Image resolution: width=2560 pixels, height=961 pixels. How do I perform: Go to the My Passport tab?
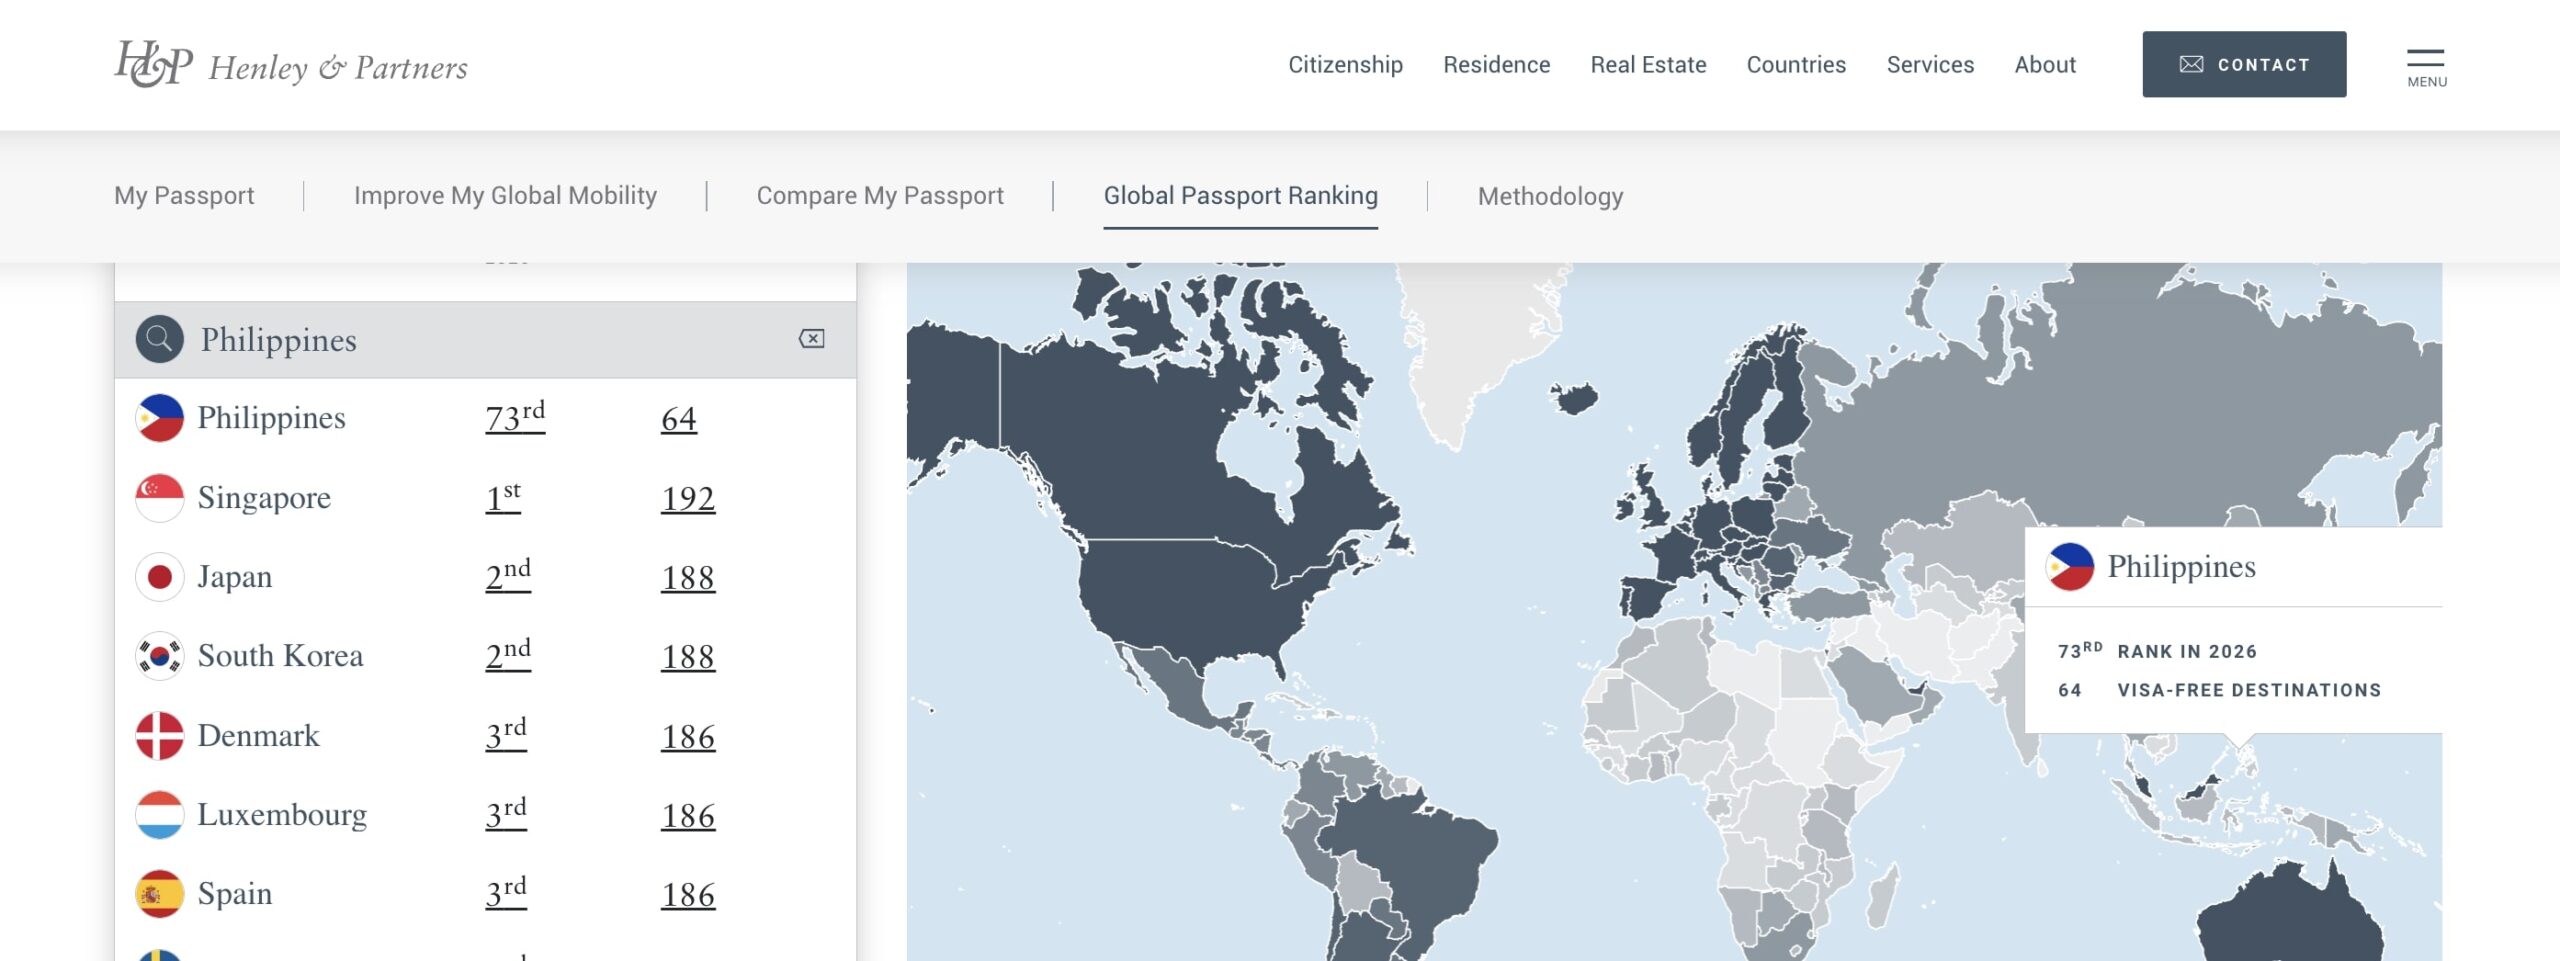[184, 196]
